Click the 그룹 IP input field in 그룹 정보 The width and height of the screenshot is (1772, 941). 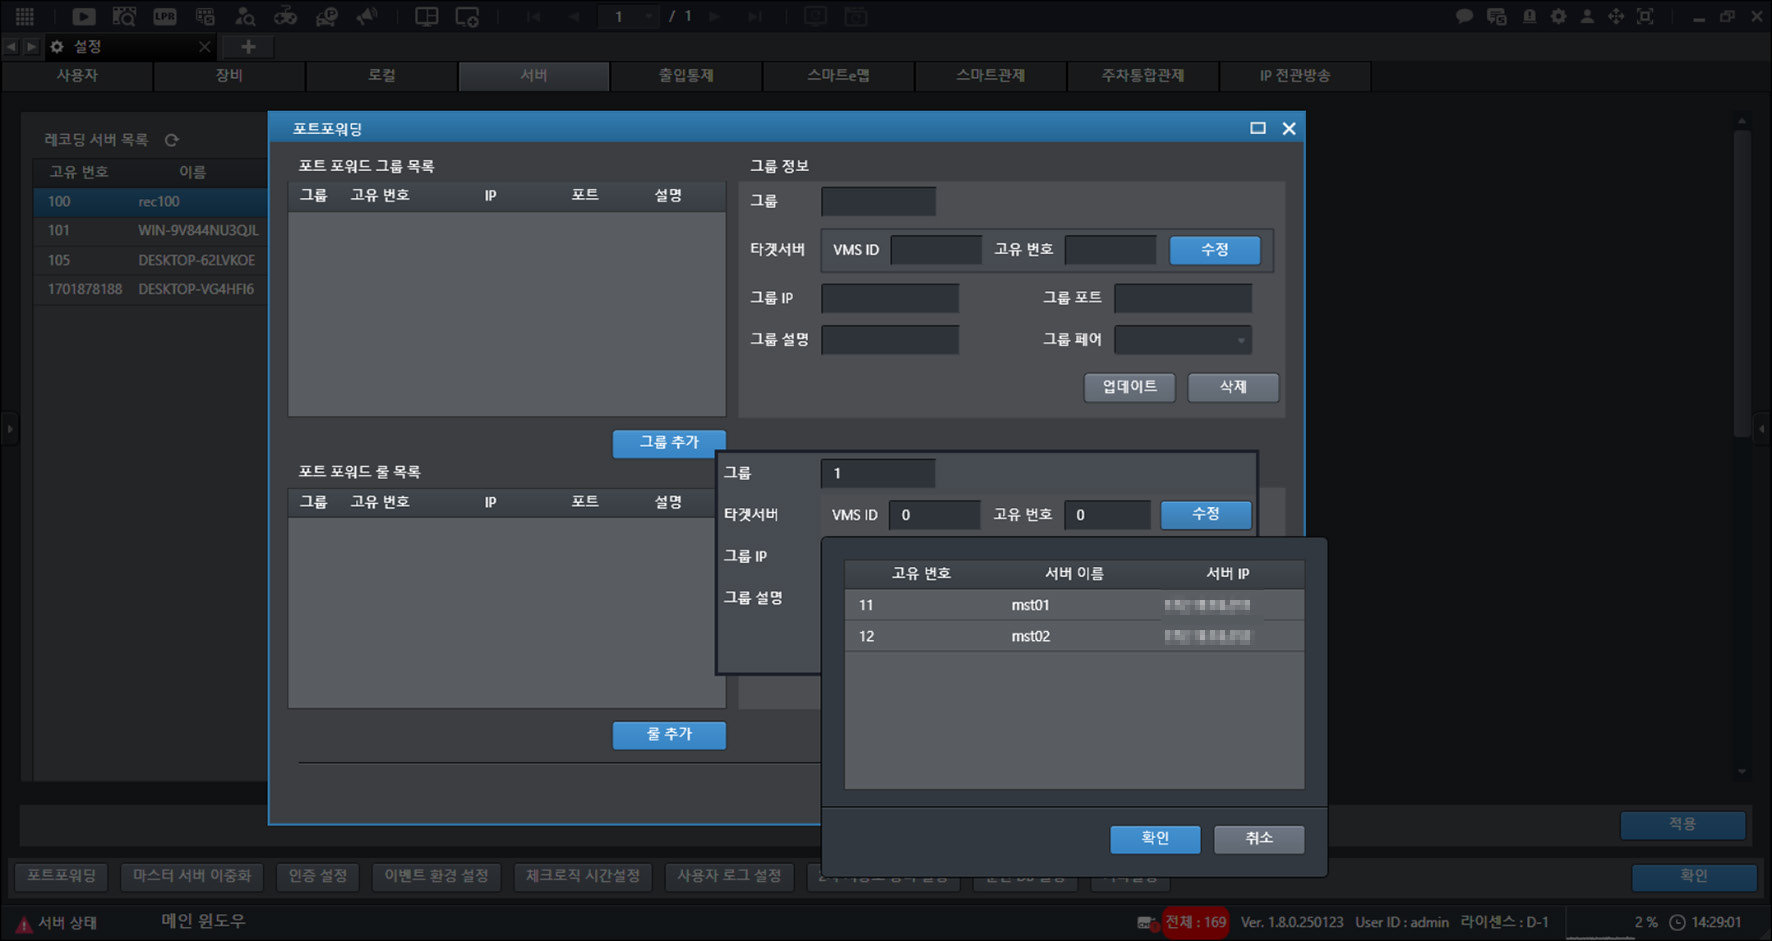(890, 298)
